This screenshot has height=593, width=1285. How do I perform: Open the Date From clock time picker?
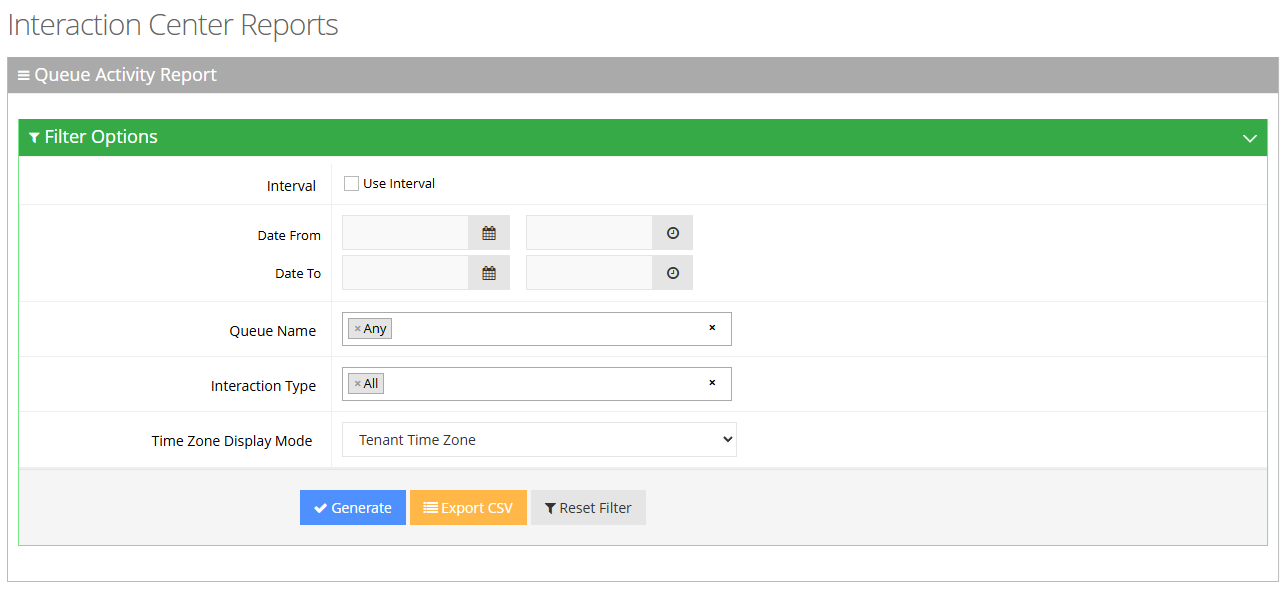[x=673, y=233]
